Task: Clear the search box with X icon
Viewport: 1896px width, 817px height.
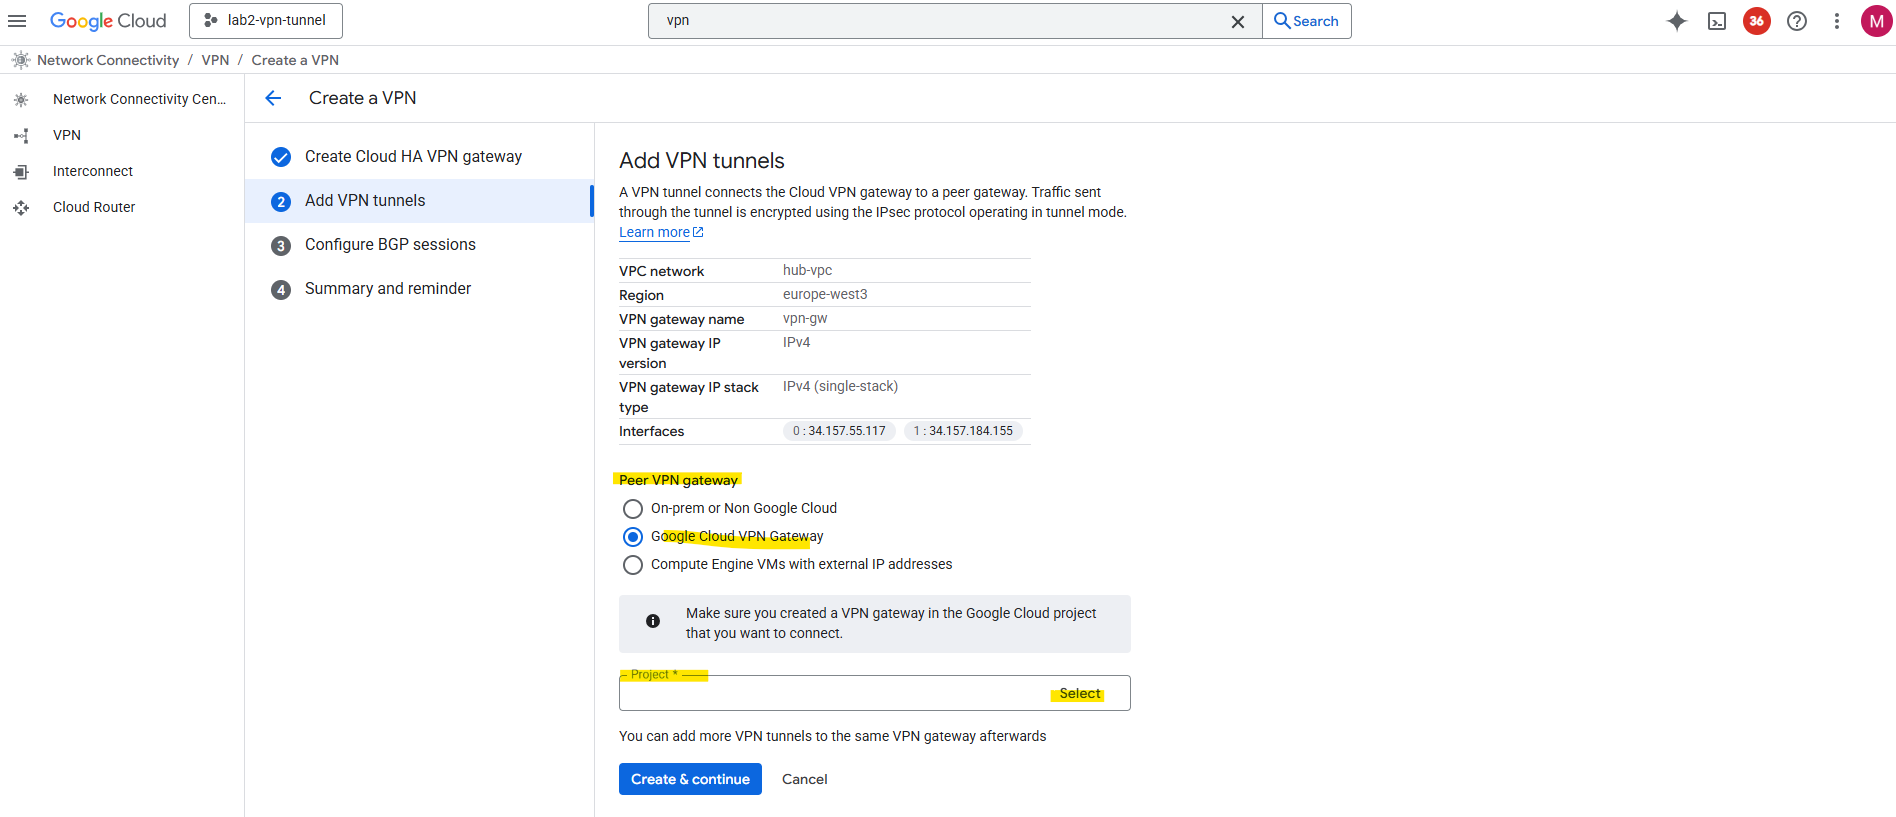Action: coord(1238,21)
